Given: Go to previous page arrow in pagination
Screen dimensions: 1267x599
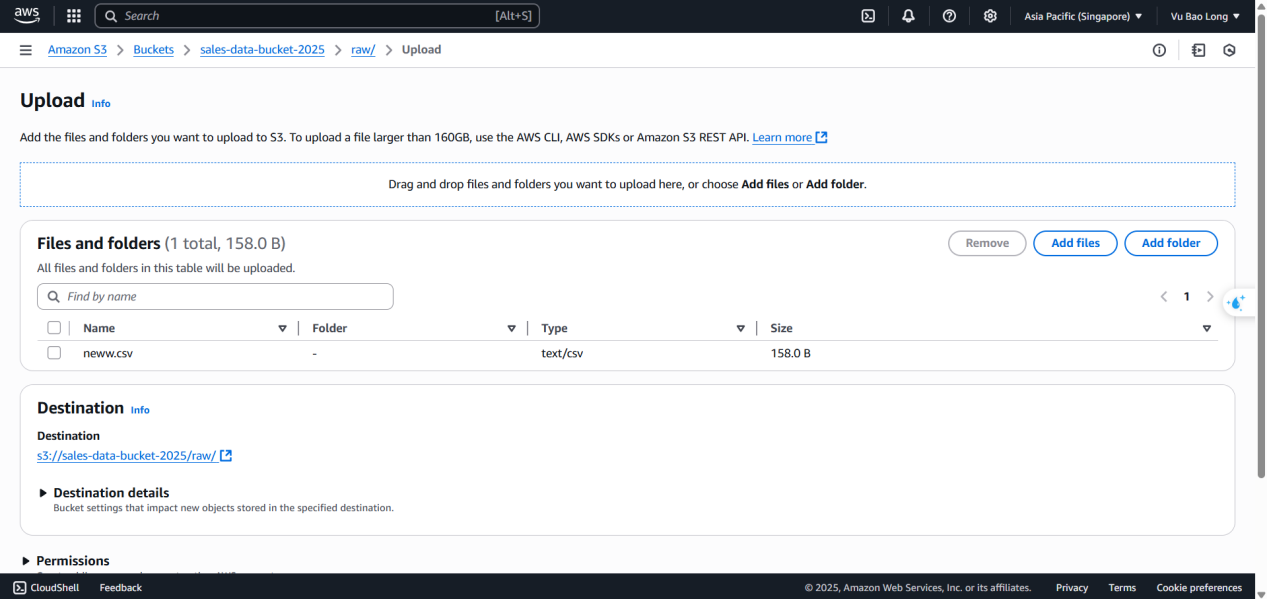Looking at the screenshot, I should pyautogui.click(x=1164, y=296).
